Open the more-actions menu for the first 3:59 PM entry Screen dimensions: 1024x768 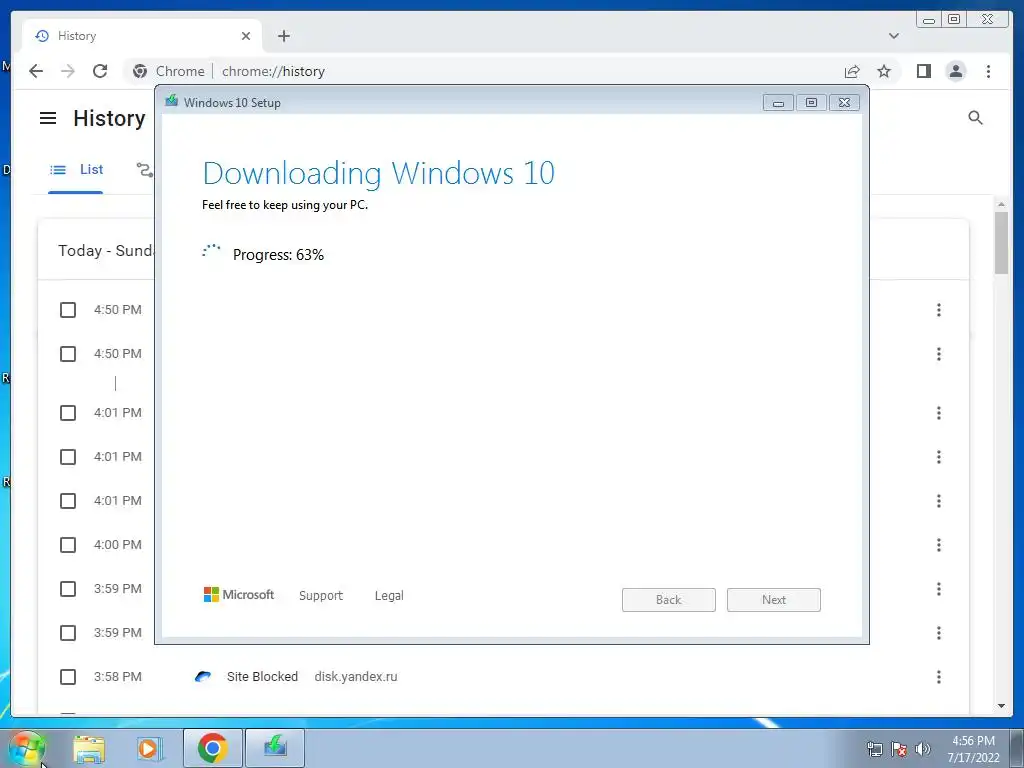click(938, 589)
